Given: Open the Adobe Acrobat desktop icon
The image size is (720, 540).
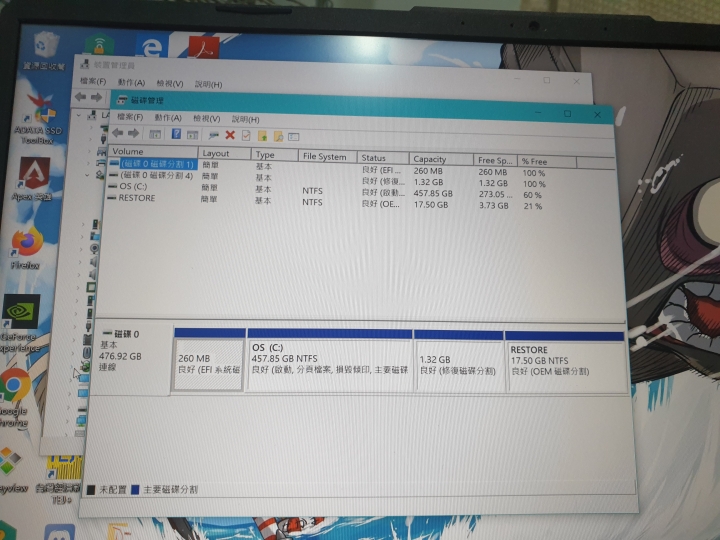Looking at the screenshot, I should pyautogui.click(x=203, y=47).
